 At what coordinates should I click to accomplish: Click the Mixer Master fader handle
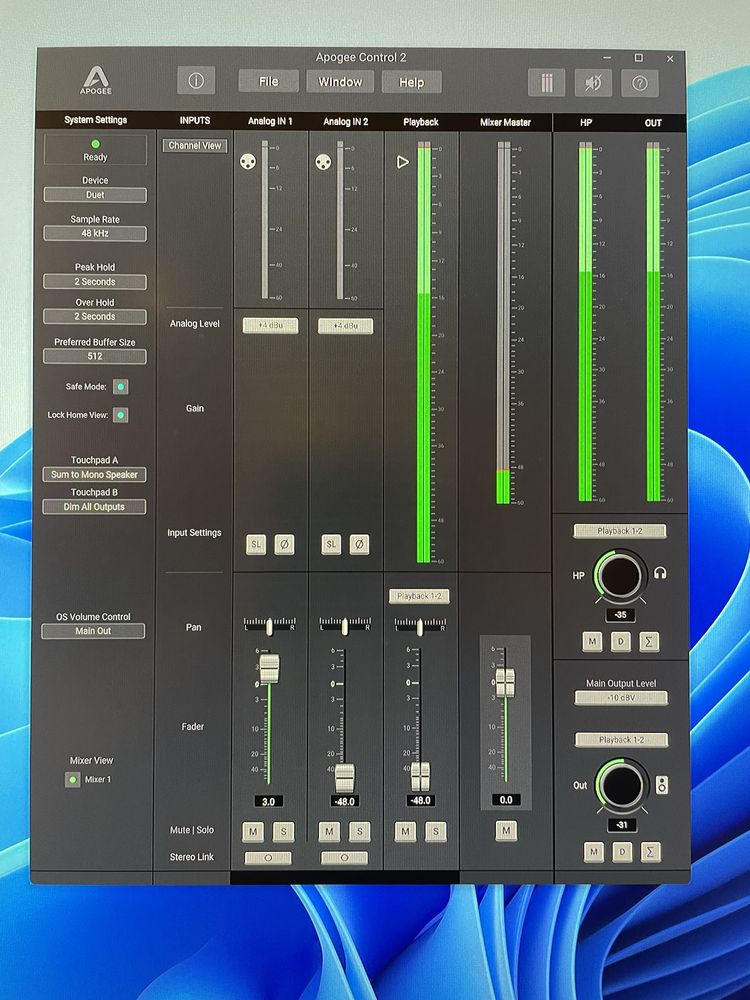[505, 682]
